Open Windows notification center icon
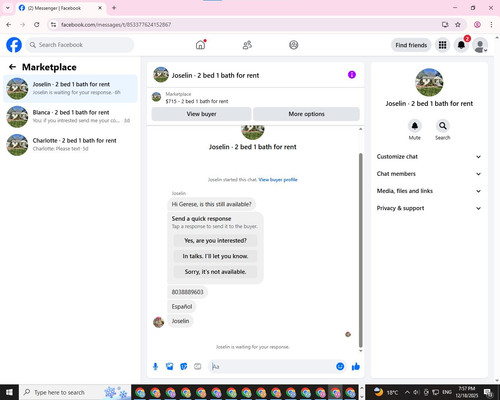This screenshot has height=400, width=500. pos(489,392)
